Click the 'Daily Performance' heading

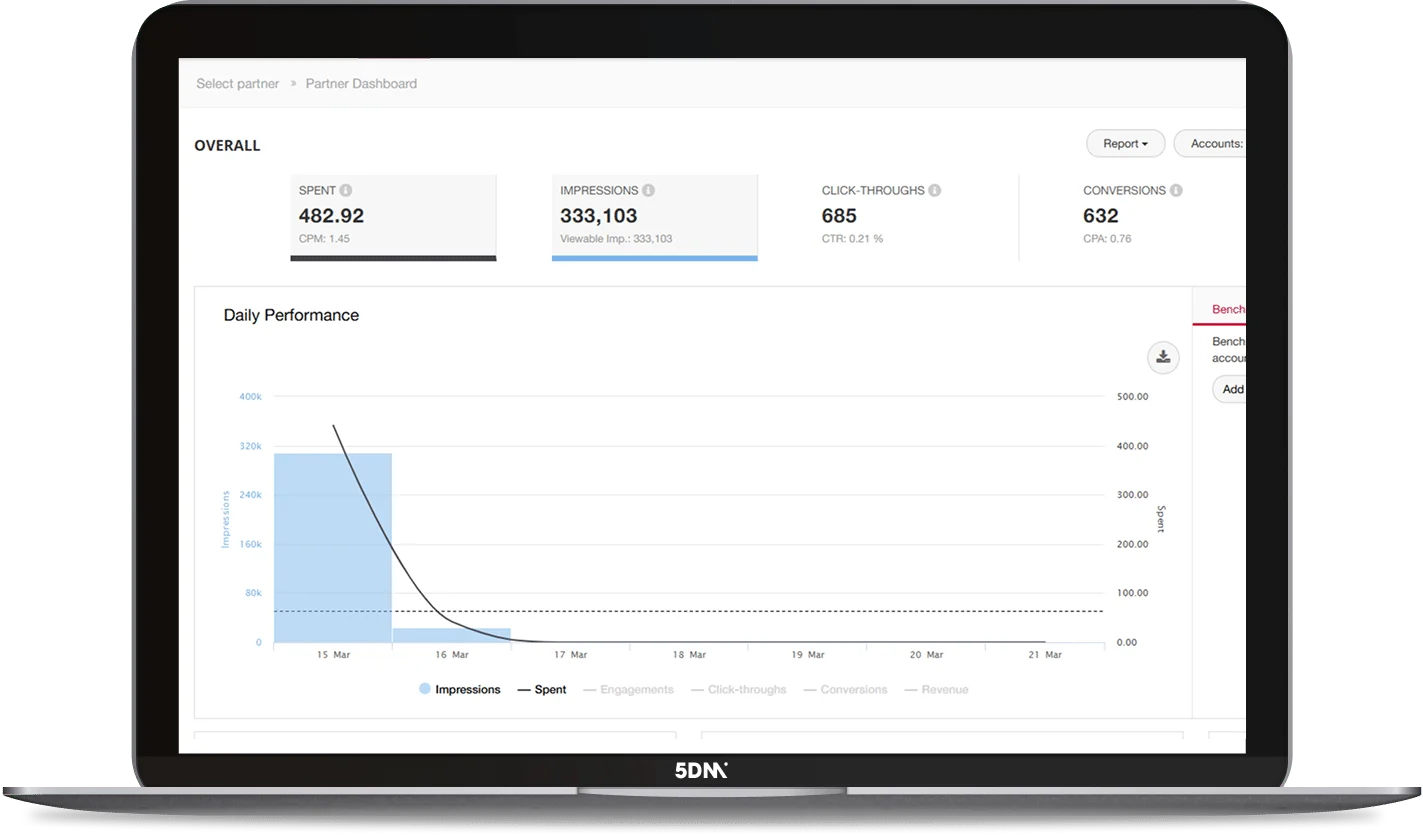(291, 315)
